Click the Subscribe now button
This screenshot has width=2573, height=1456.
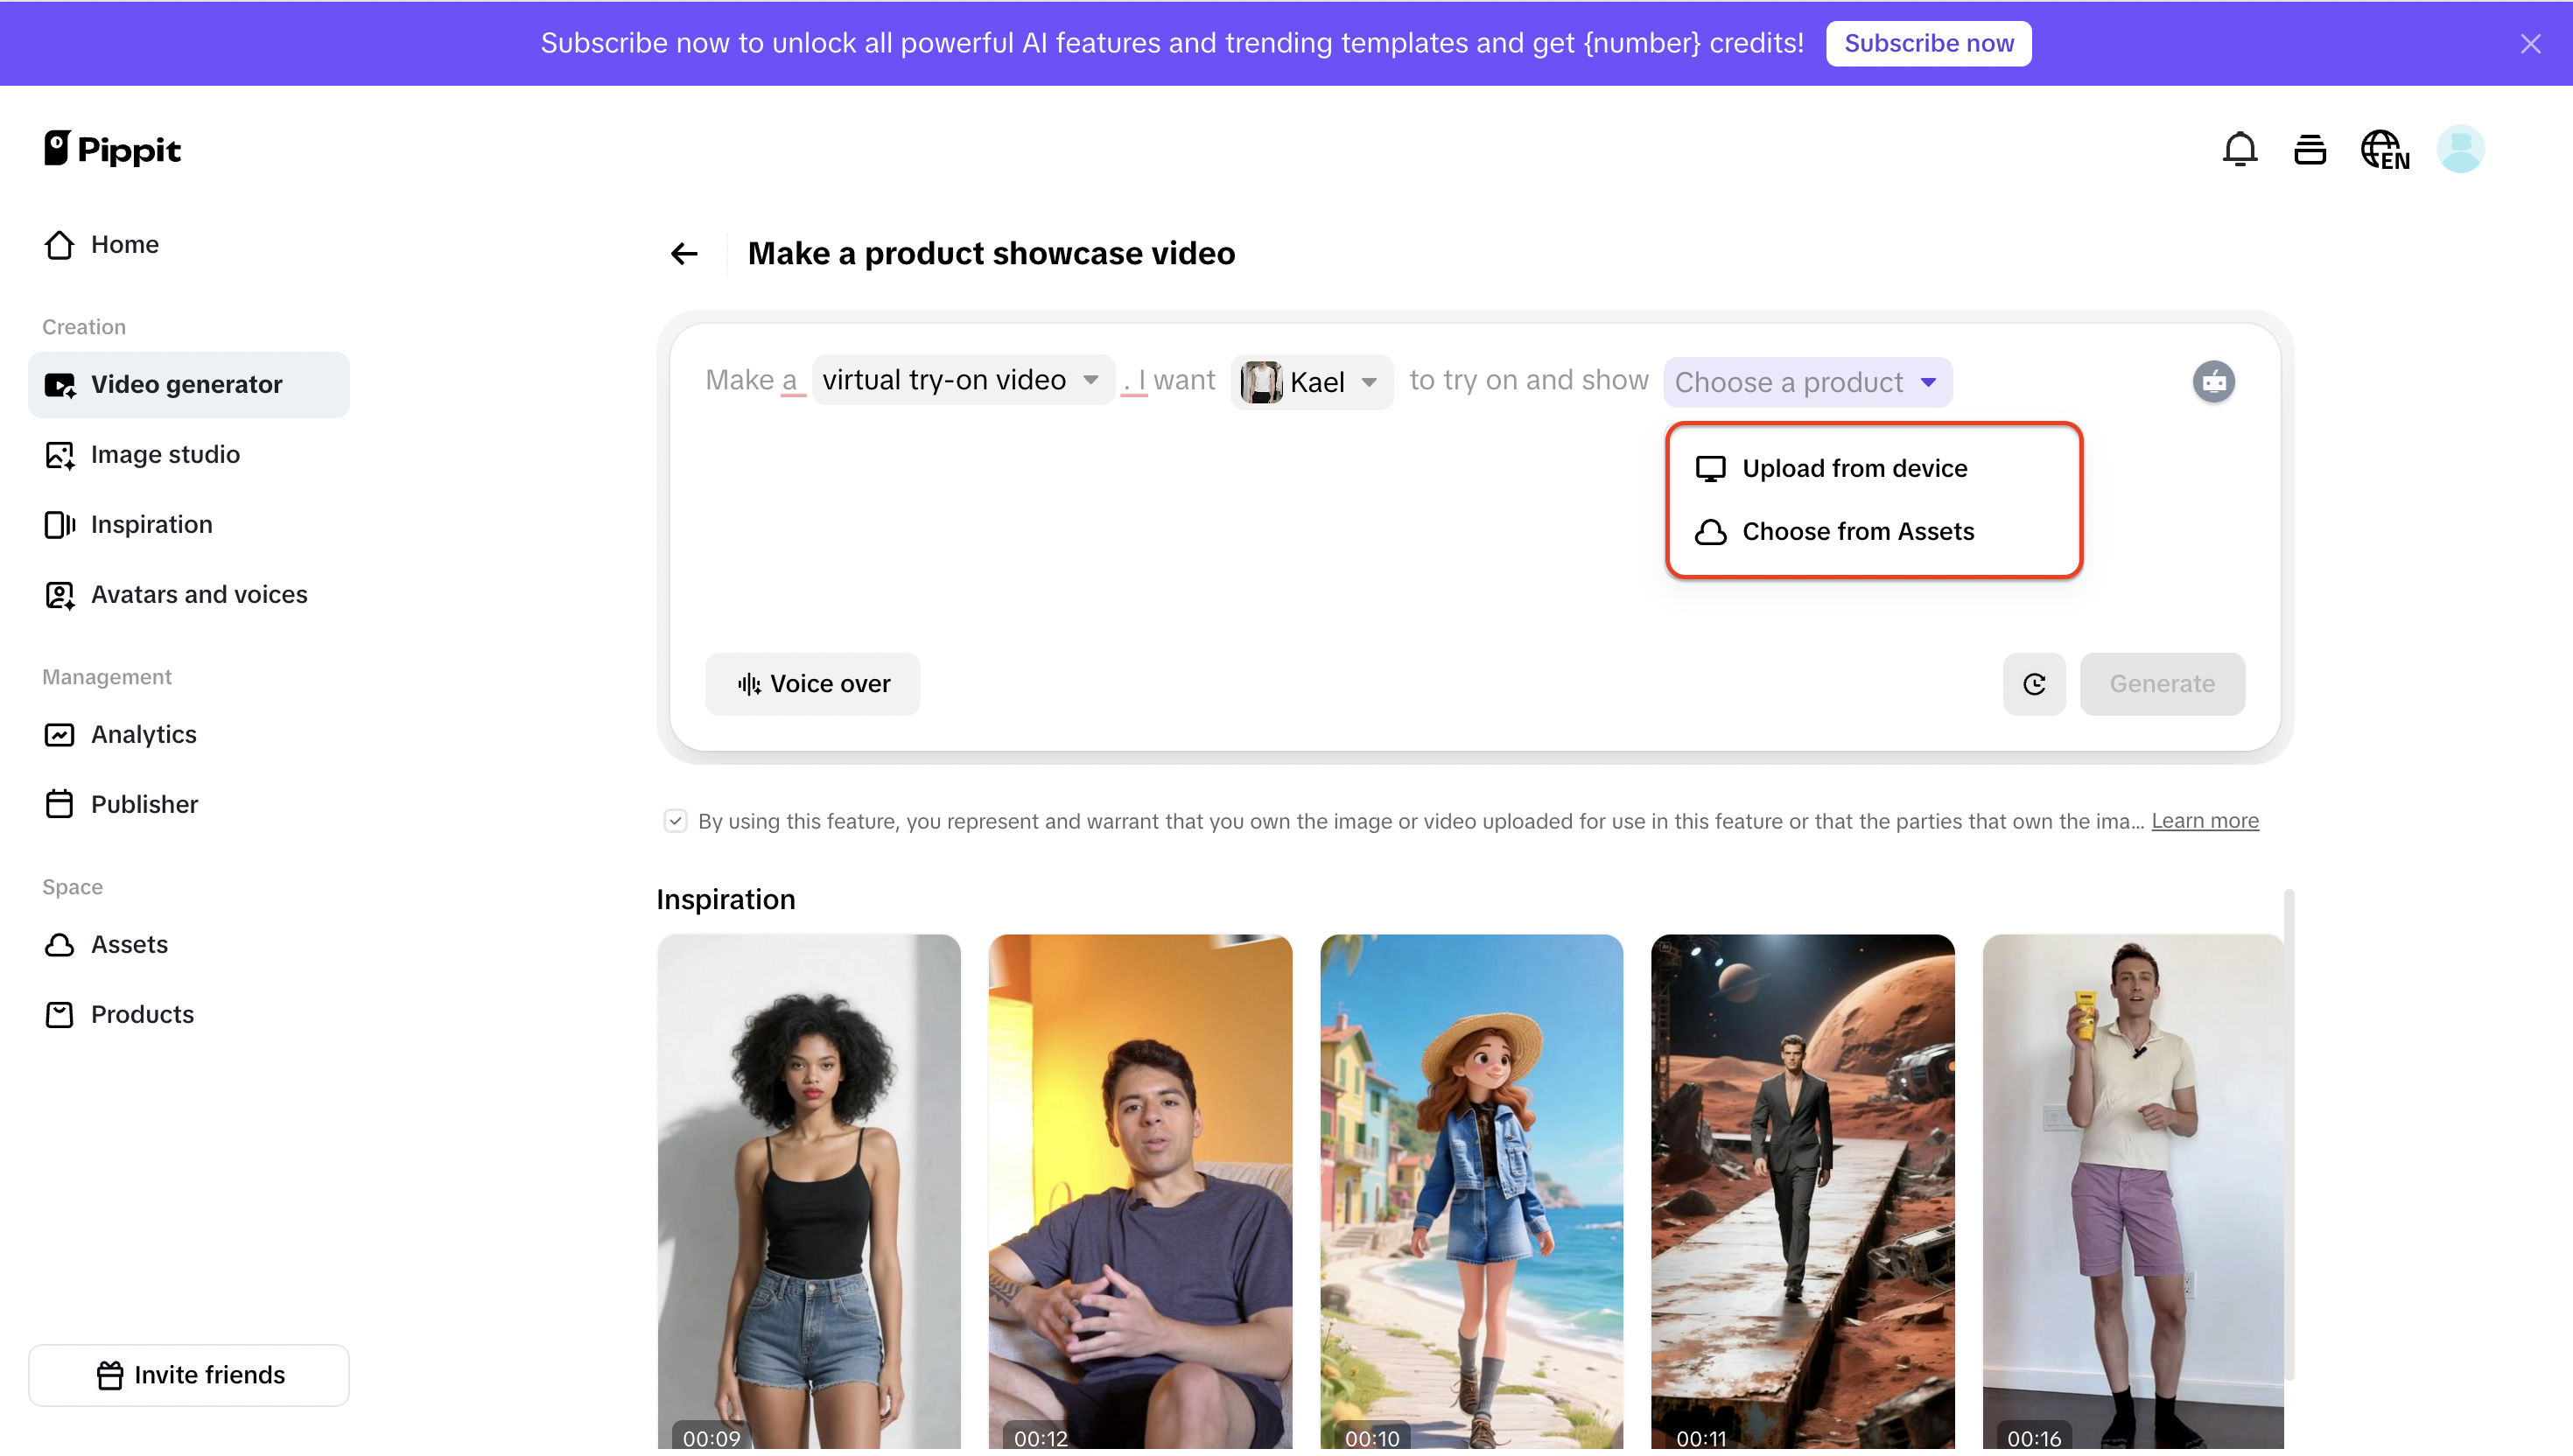(x=1927, y=44)
